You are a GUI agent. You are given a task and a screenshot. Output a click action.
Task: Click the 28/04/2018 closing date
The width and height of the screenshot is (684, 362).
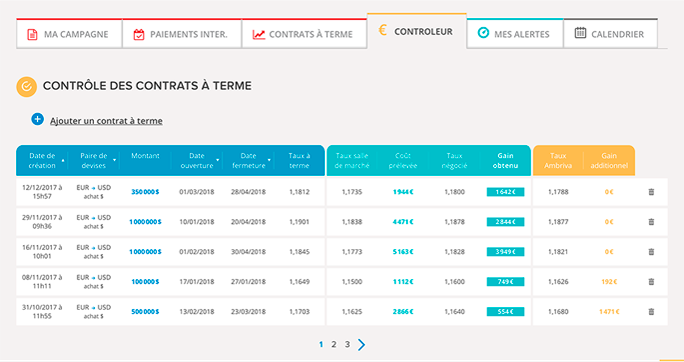248,192
